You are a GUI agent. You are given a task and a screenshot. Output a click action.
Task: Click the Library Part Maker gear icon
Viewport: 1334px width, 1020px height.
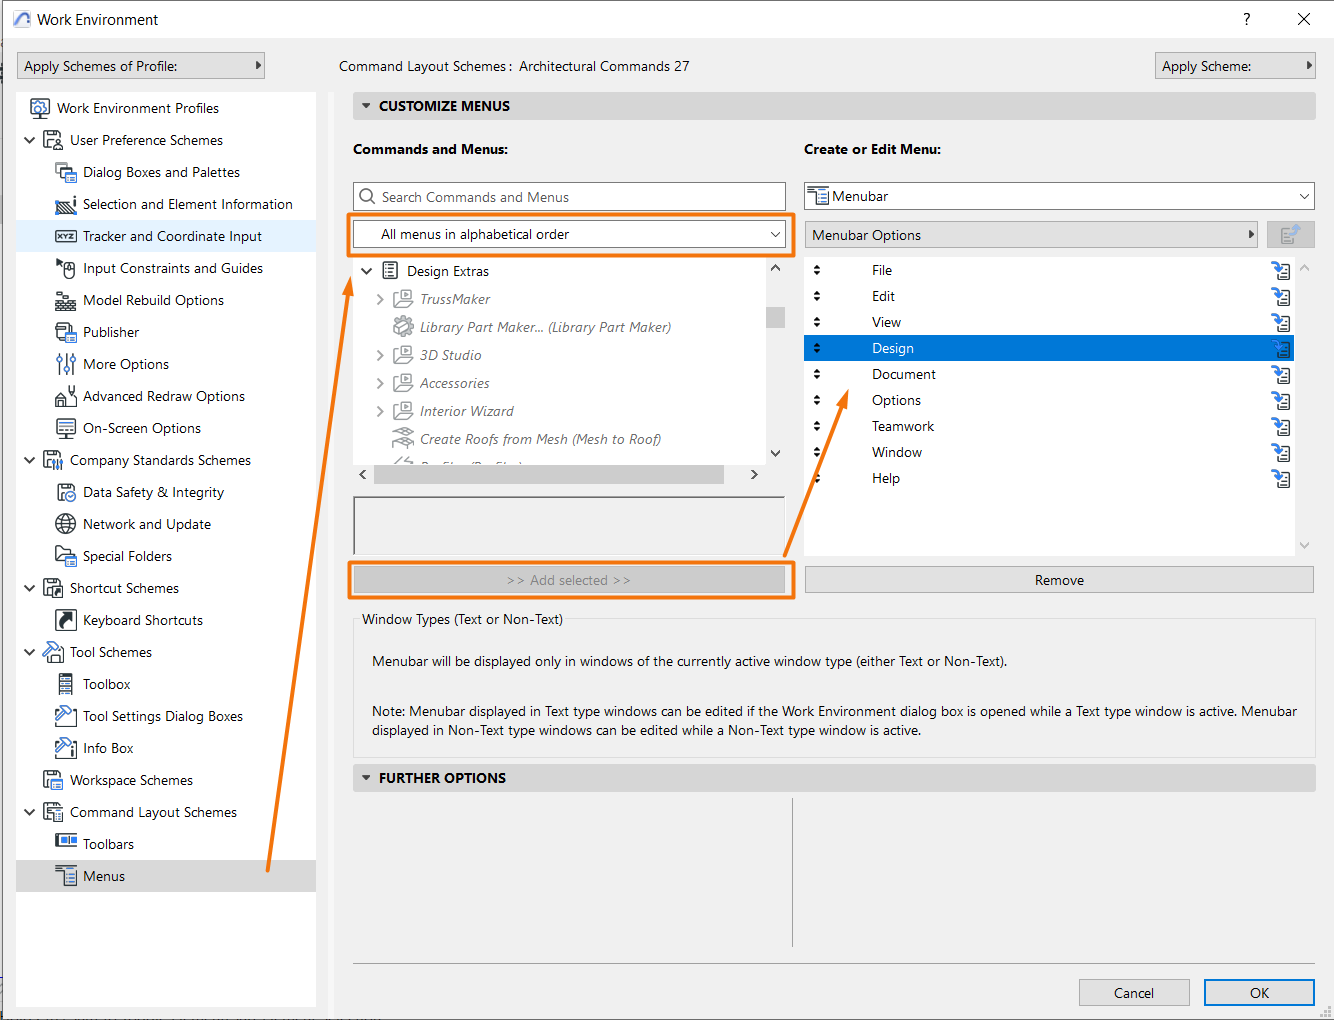(x=404, y=326)
